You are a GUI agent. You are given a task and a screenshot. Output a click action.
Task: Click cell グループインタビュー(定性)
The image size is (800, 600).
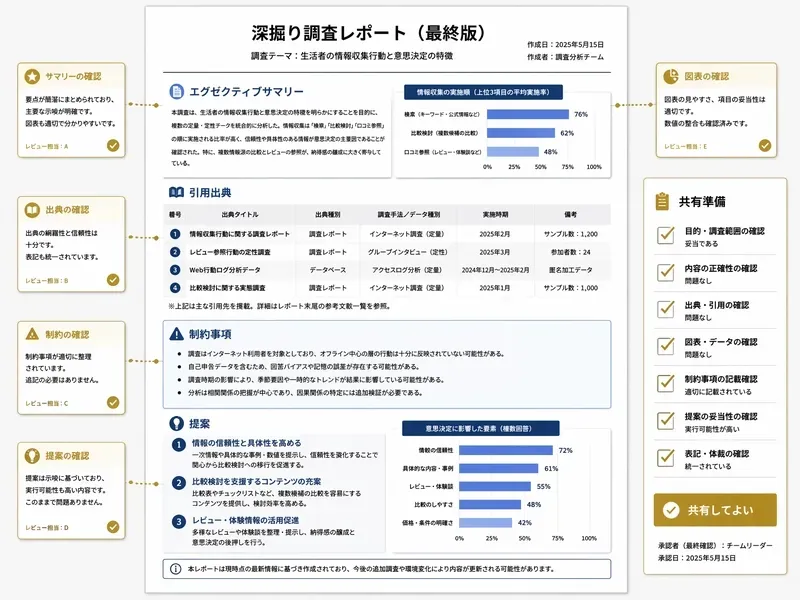point(408,252)
